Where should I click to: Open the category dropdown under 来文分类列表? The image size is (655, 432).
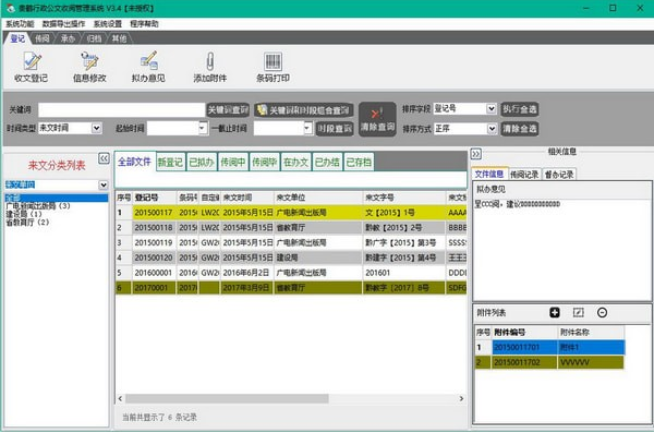[103, 185]
